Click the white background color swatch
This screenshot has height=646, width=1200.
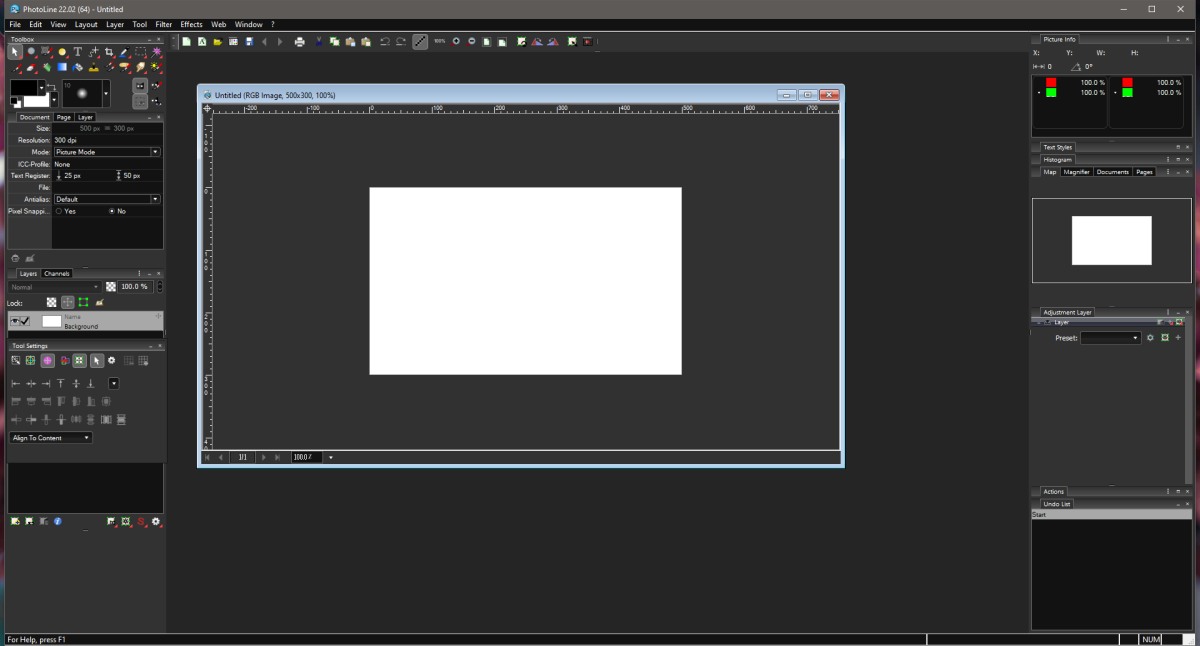pos(36,100)
